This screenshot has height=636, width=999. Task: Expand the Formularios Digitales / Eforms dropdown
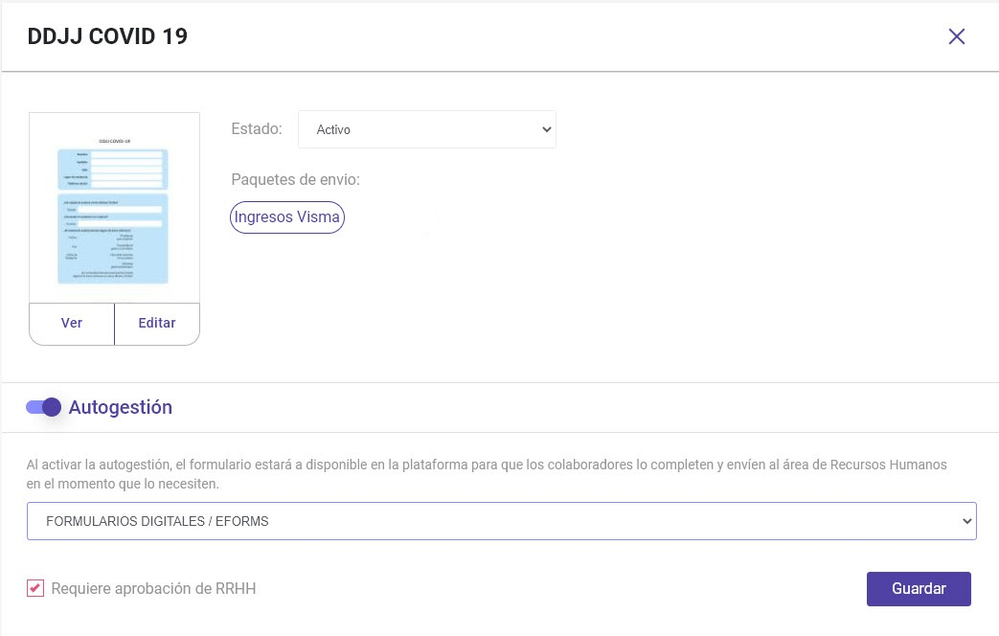(x=501, y=521)
